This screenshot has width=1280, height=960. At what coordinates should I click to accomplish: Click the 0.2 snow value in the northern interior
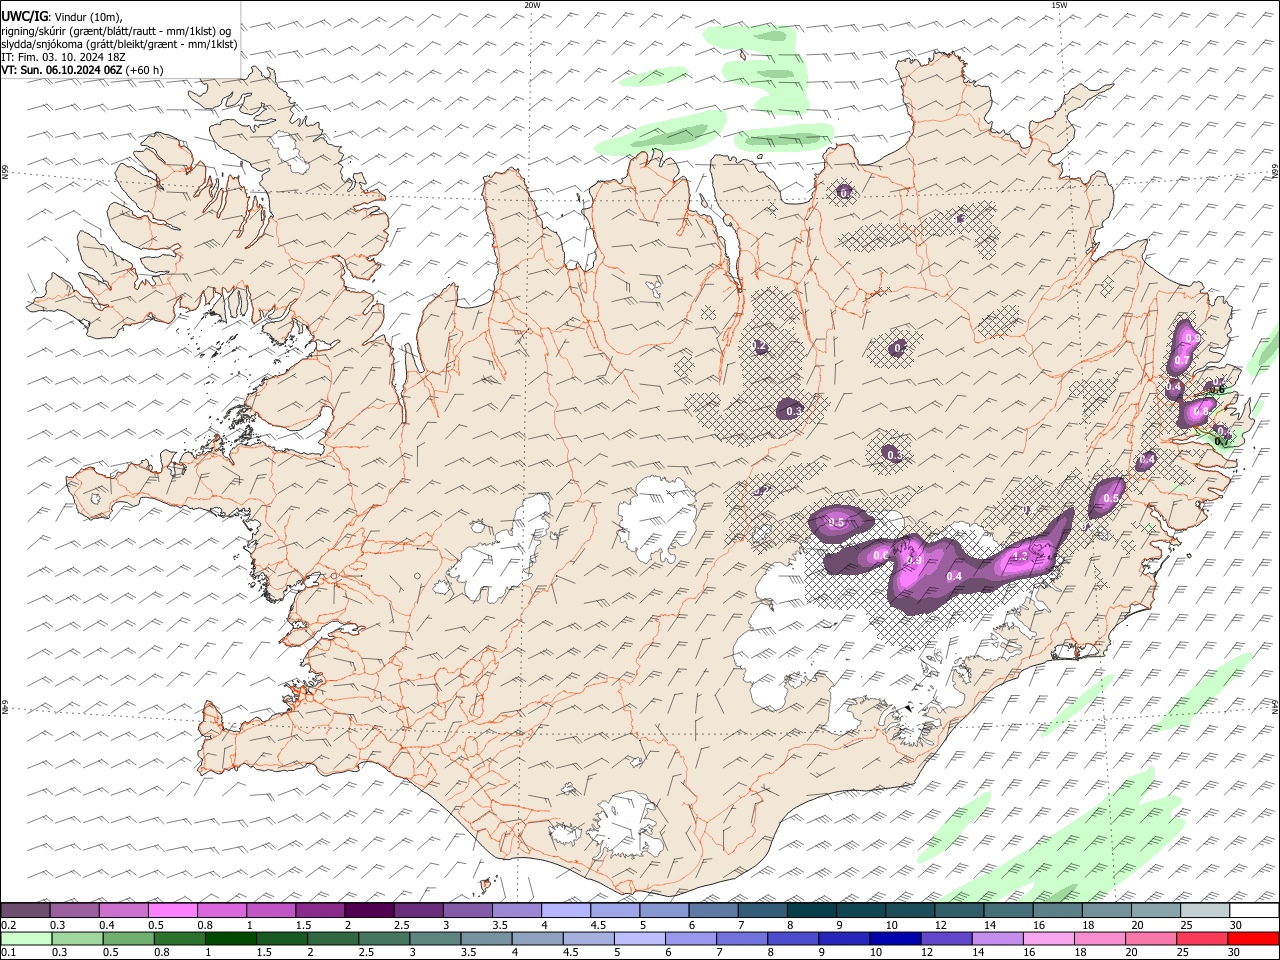[x=759, y=346]
